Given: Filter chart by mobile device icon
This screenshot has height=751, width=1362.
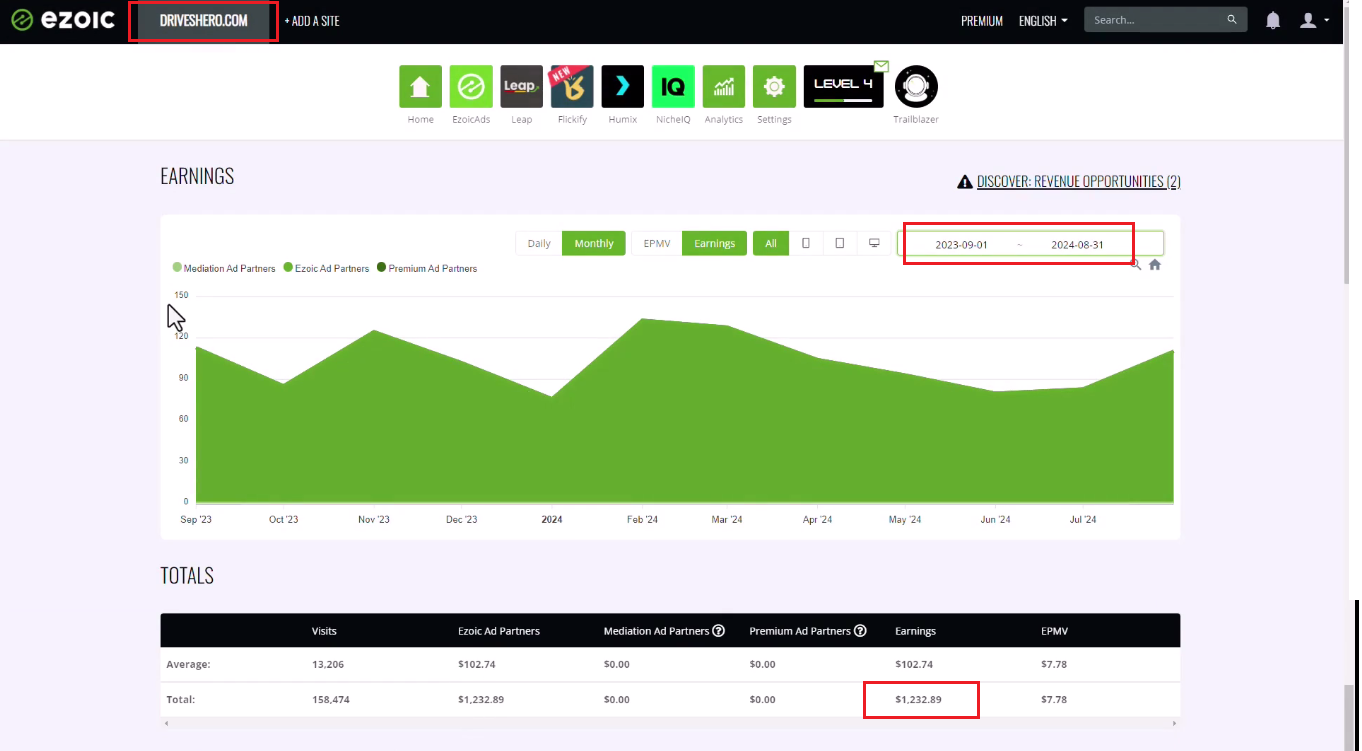Looking at the screenshot, I should point(806,243).
